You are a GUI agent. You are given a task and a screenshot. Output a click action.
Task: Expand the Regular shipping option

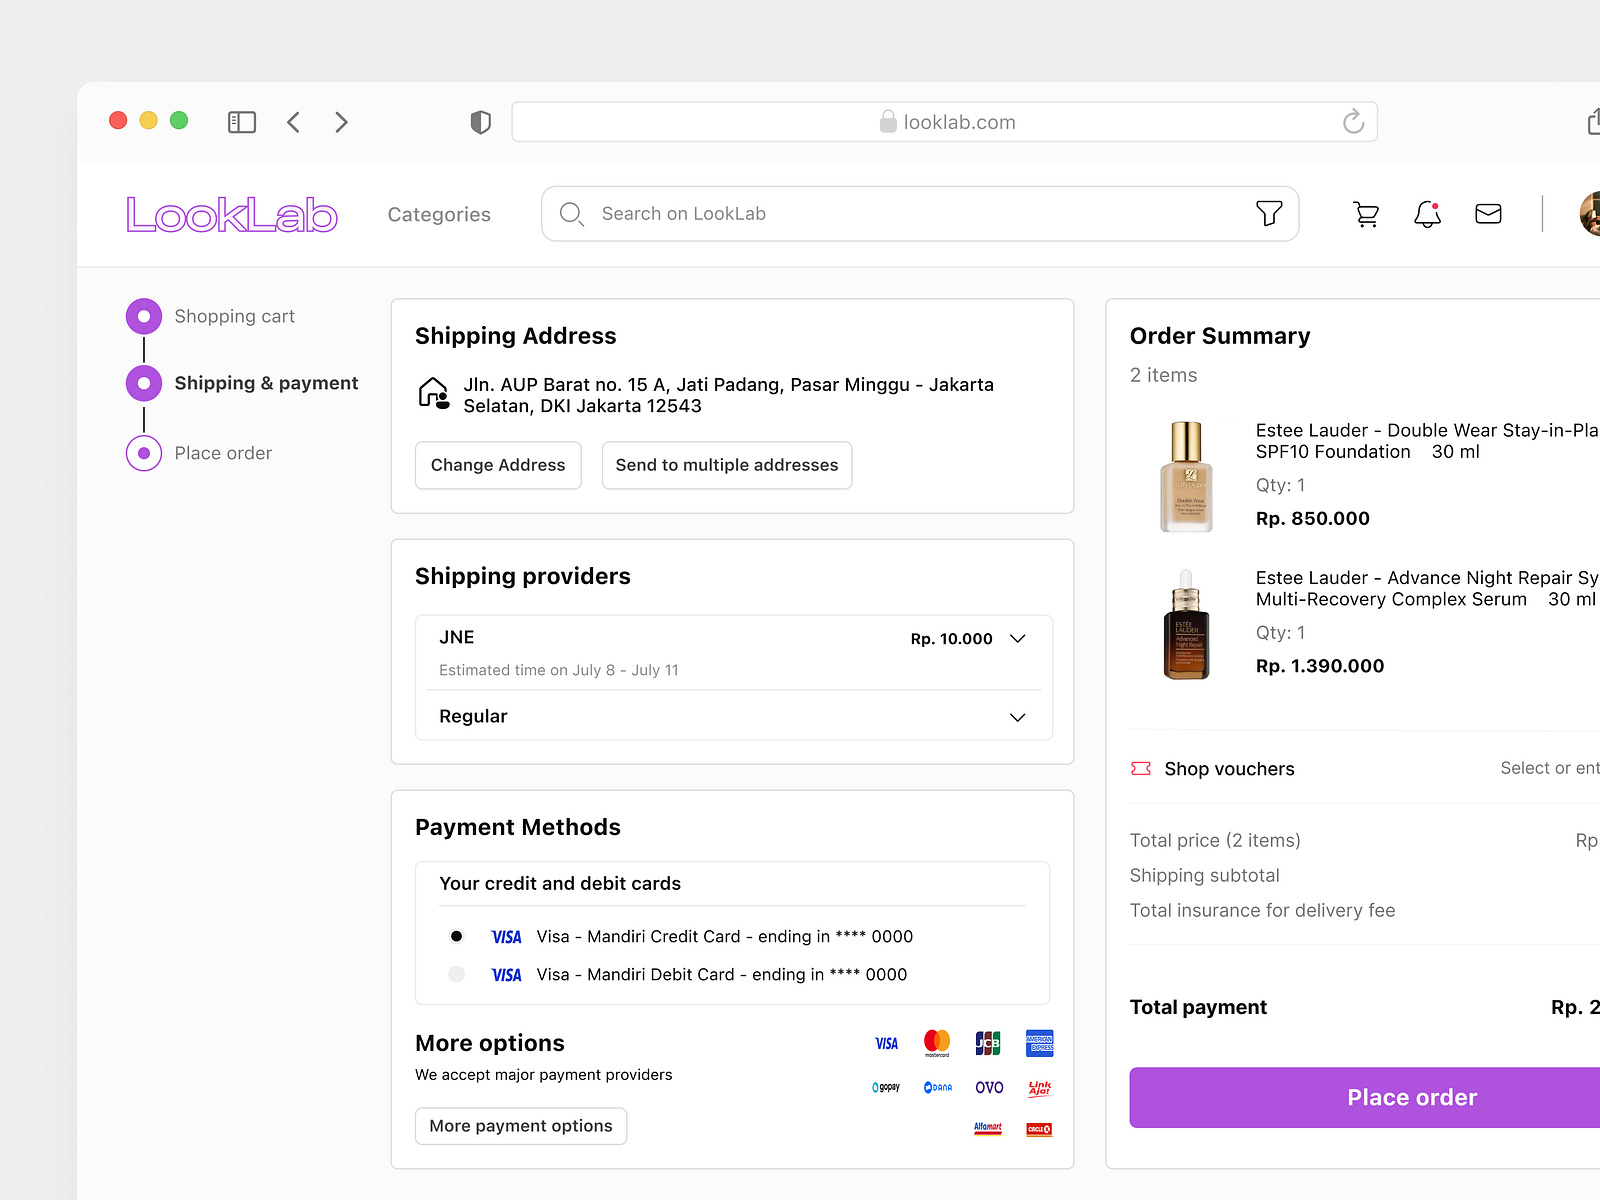(1018, 716)
